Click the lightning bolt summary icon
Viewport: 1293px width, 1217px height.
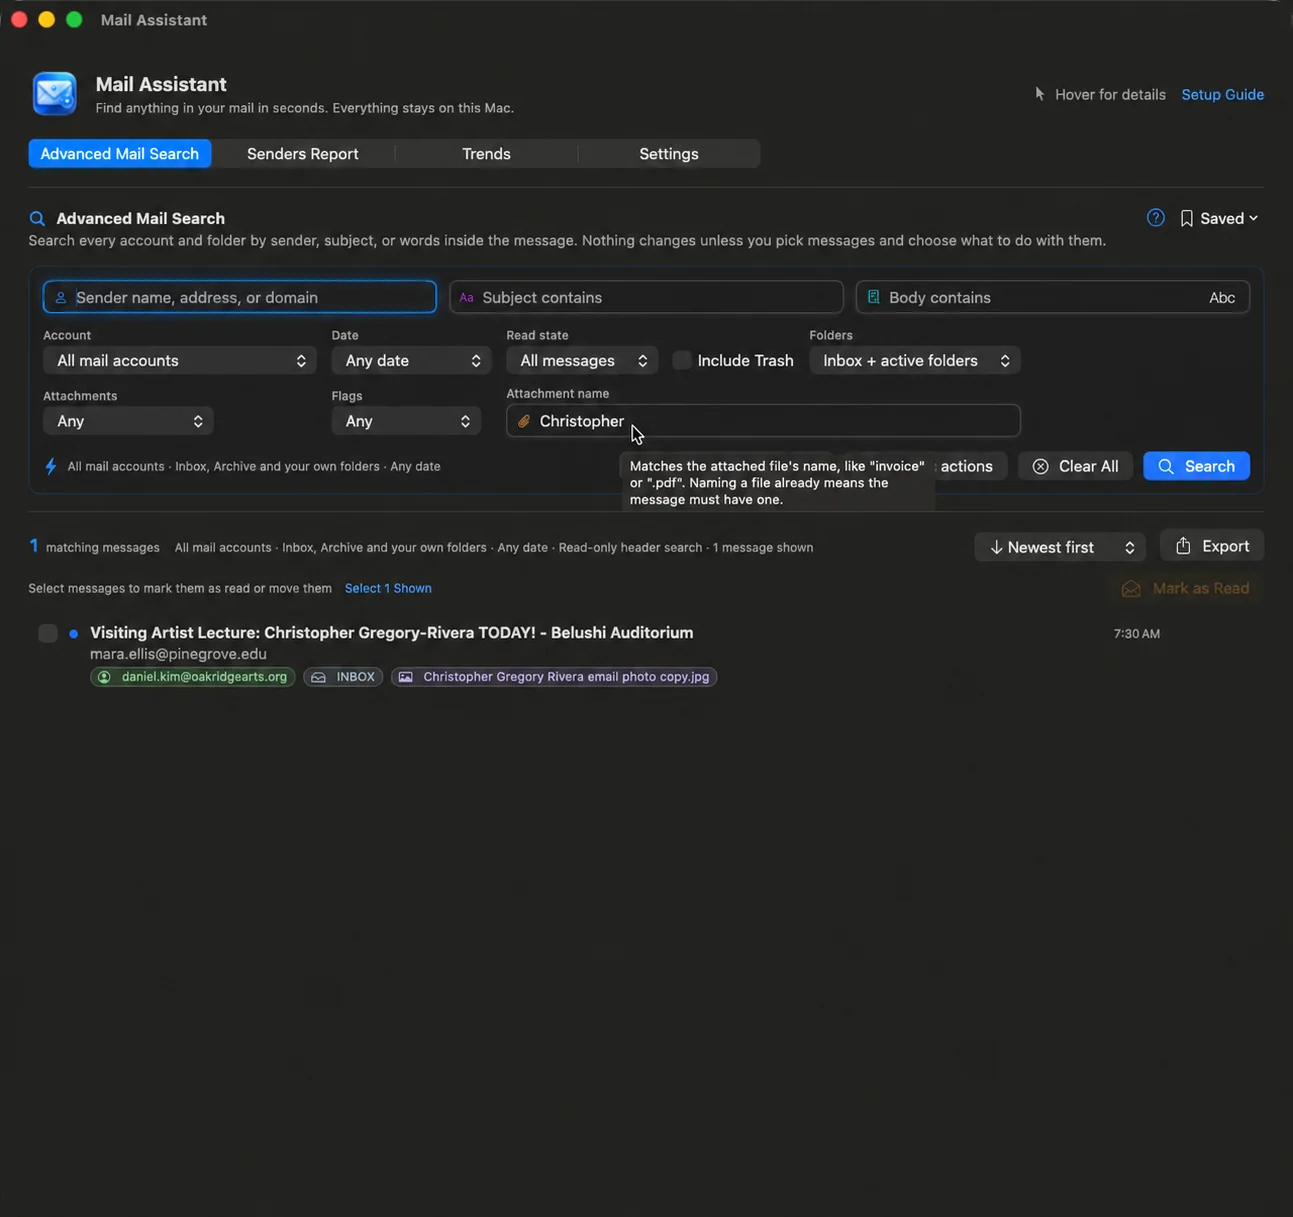click(51, 466)
